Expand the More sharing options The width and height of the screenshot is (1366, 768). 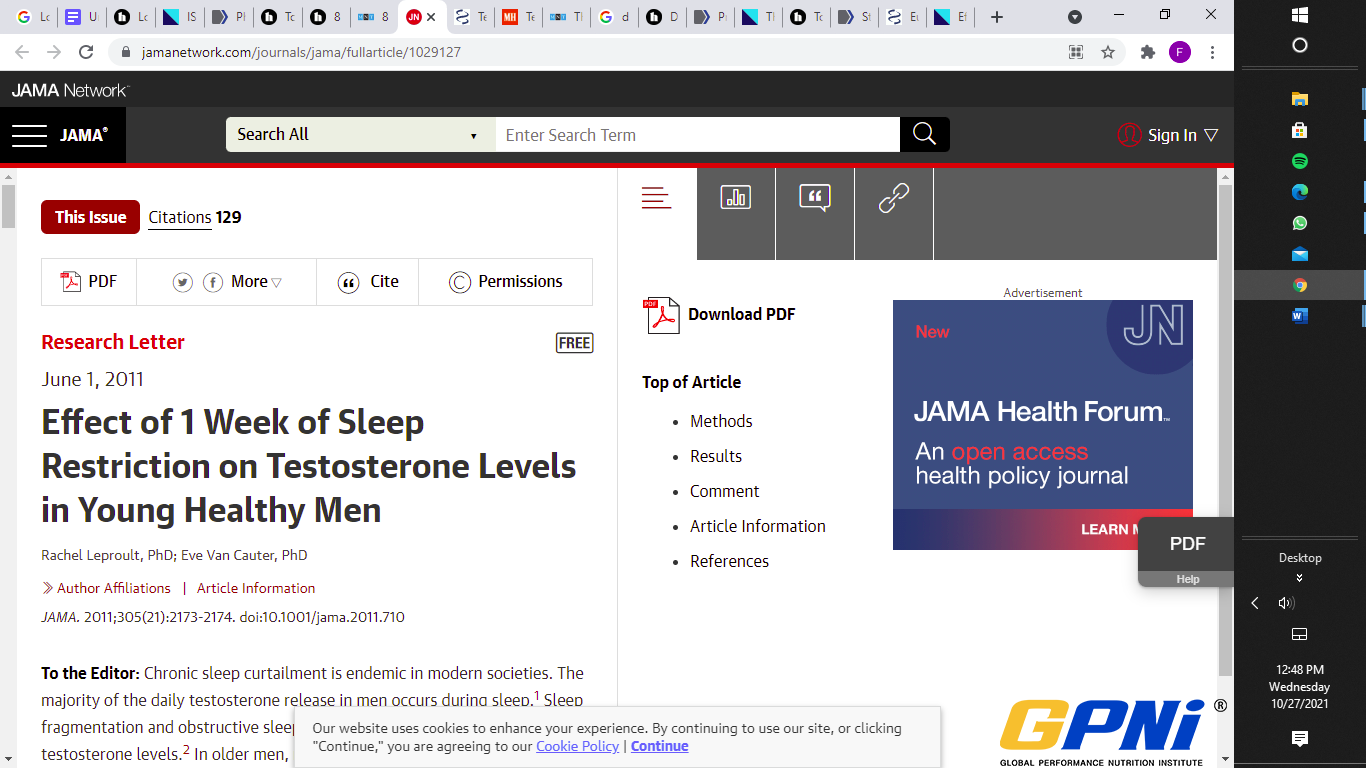tap(256, 282)
